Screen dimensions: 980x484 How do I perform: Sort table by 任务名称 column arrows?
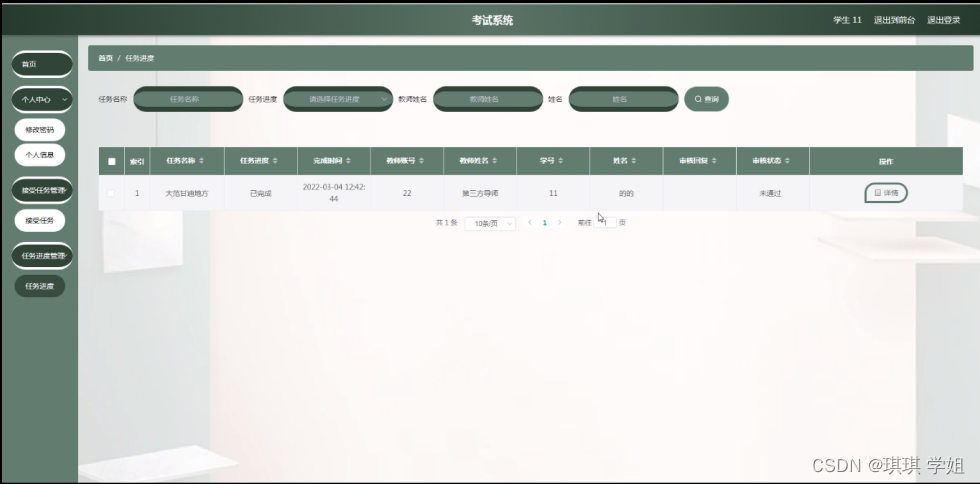point(201,161)
